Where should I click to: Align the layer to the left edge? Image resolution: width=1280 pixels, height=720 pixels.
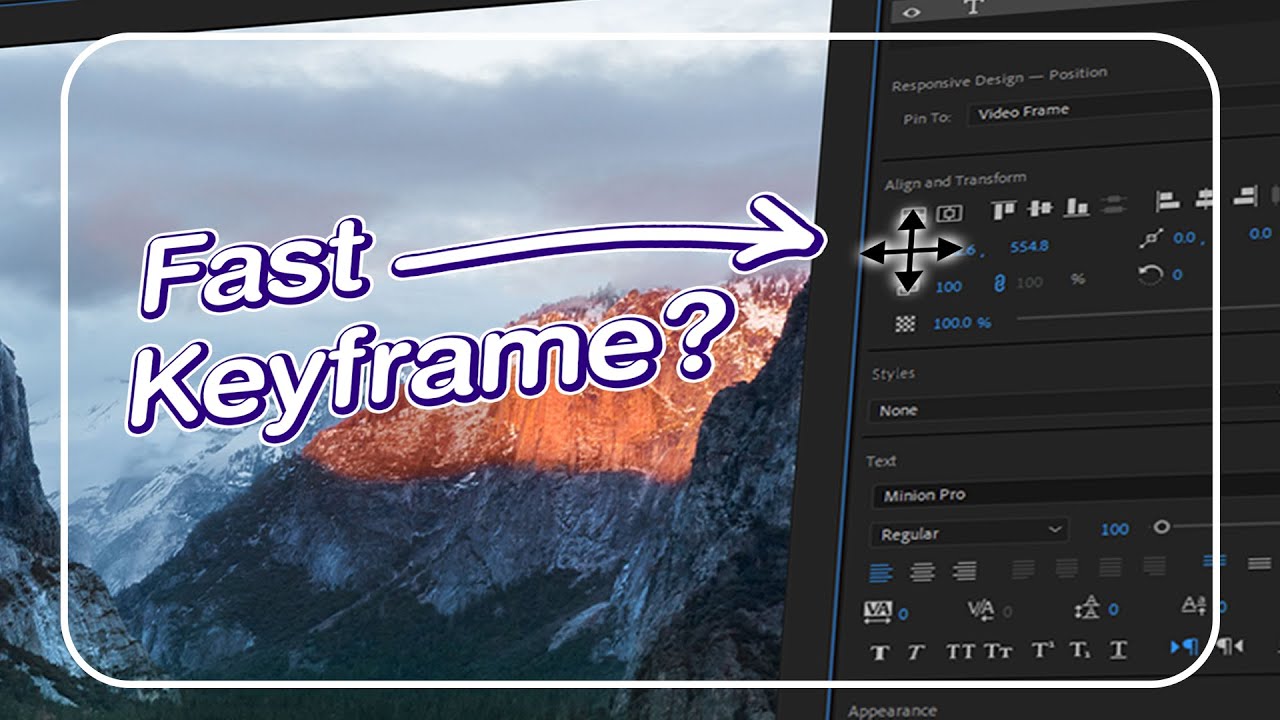point(1168,200)
